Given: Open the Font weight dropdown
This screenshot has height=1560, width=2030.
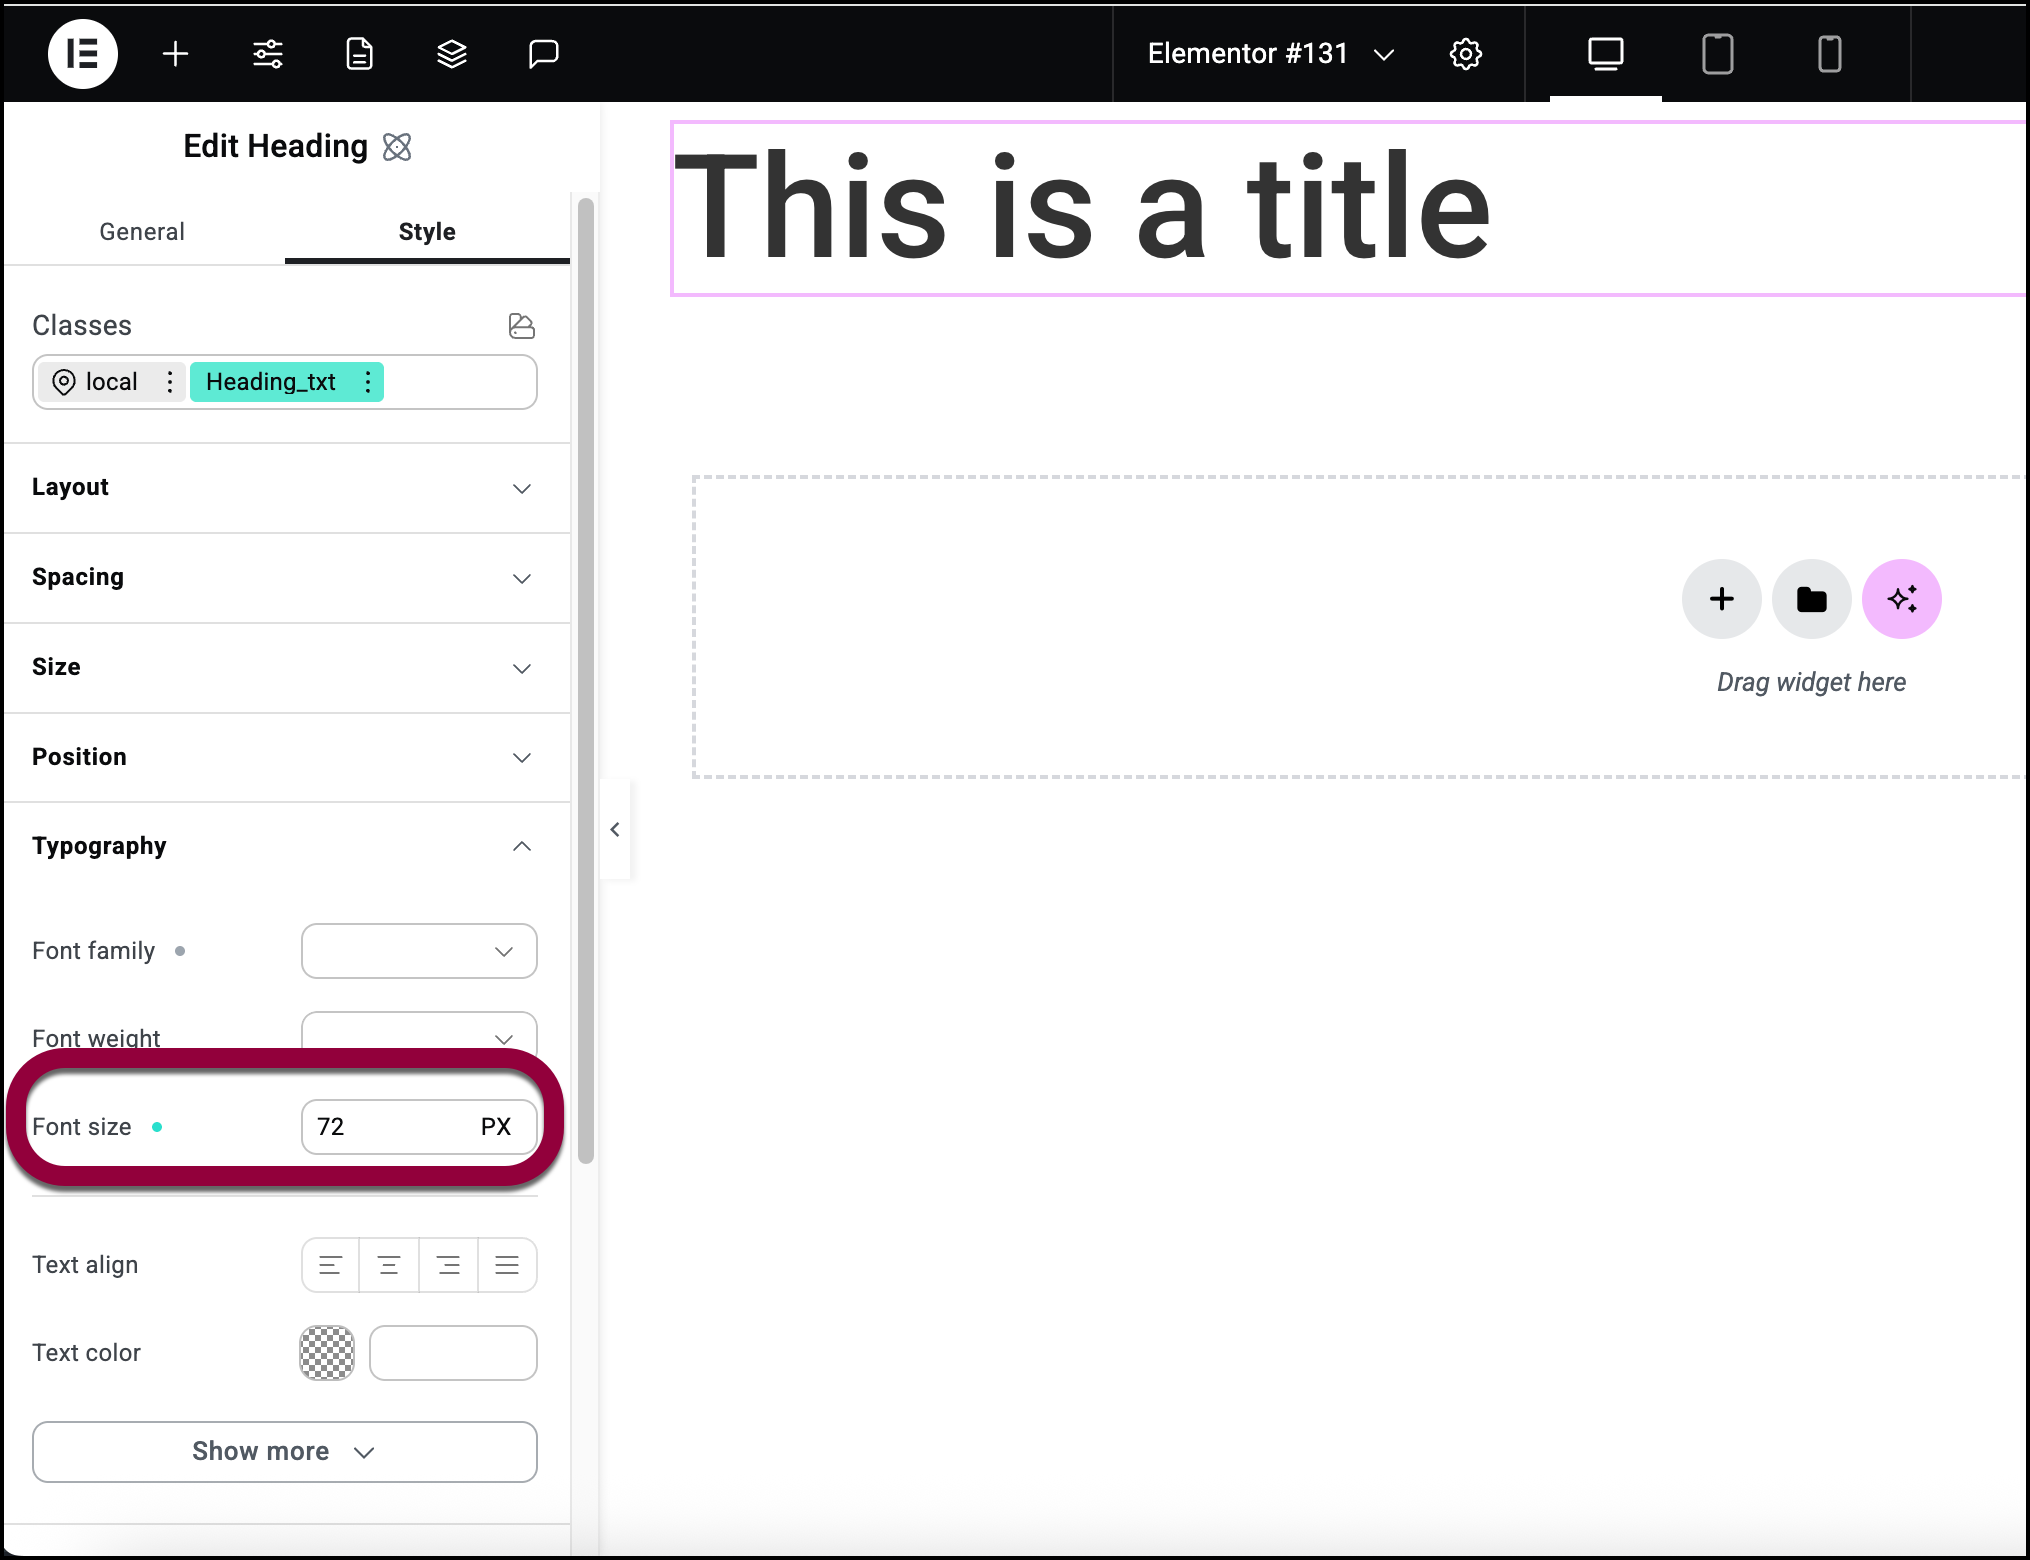Looking at the screenshot, I should [x=419, y=1034].
